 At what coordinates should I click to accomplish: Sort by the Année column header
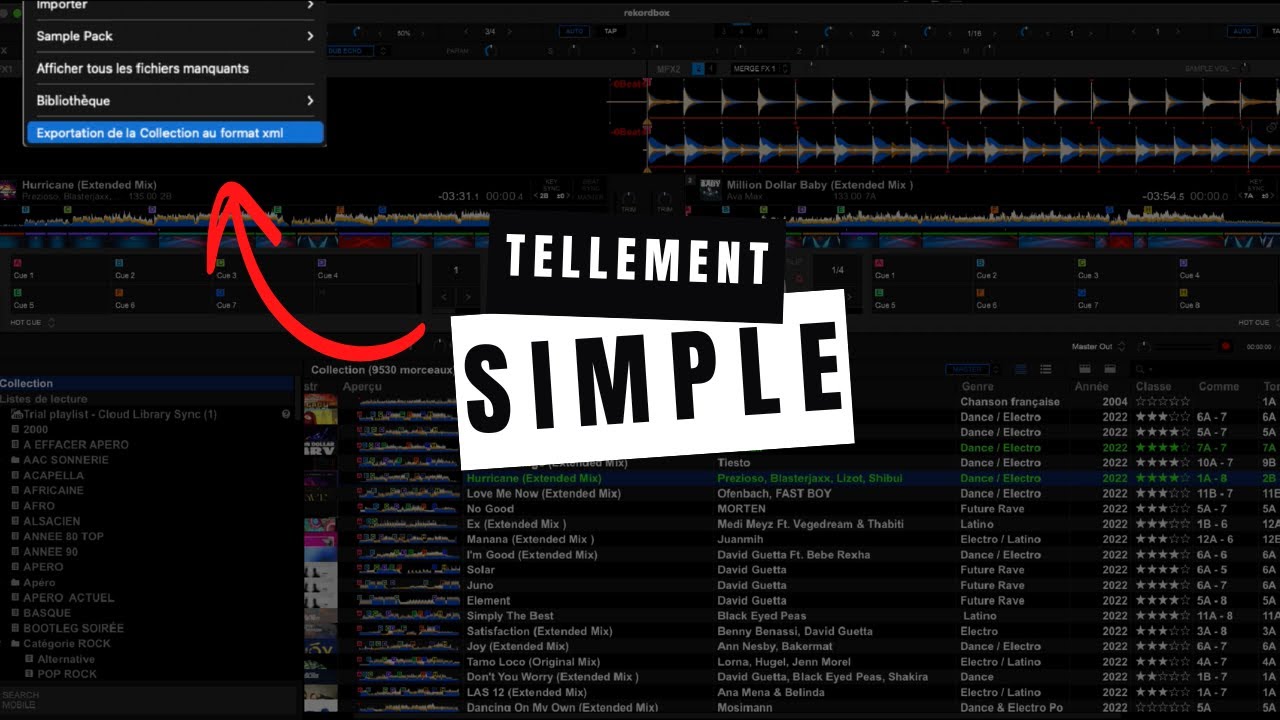tap(1091, 386)
